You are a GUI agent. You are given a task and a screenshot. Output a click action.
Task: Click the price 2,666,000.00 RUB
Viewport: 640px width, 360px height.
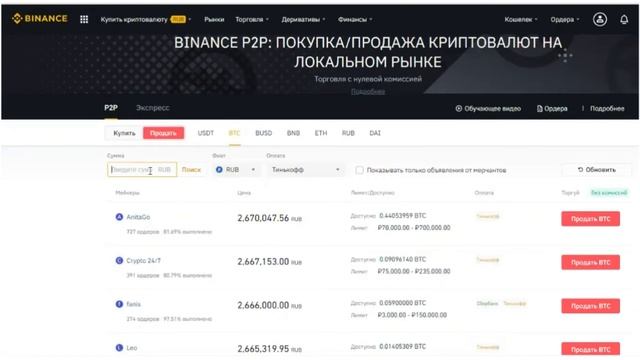(269, 305)
